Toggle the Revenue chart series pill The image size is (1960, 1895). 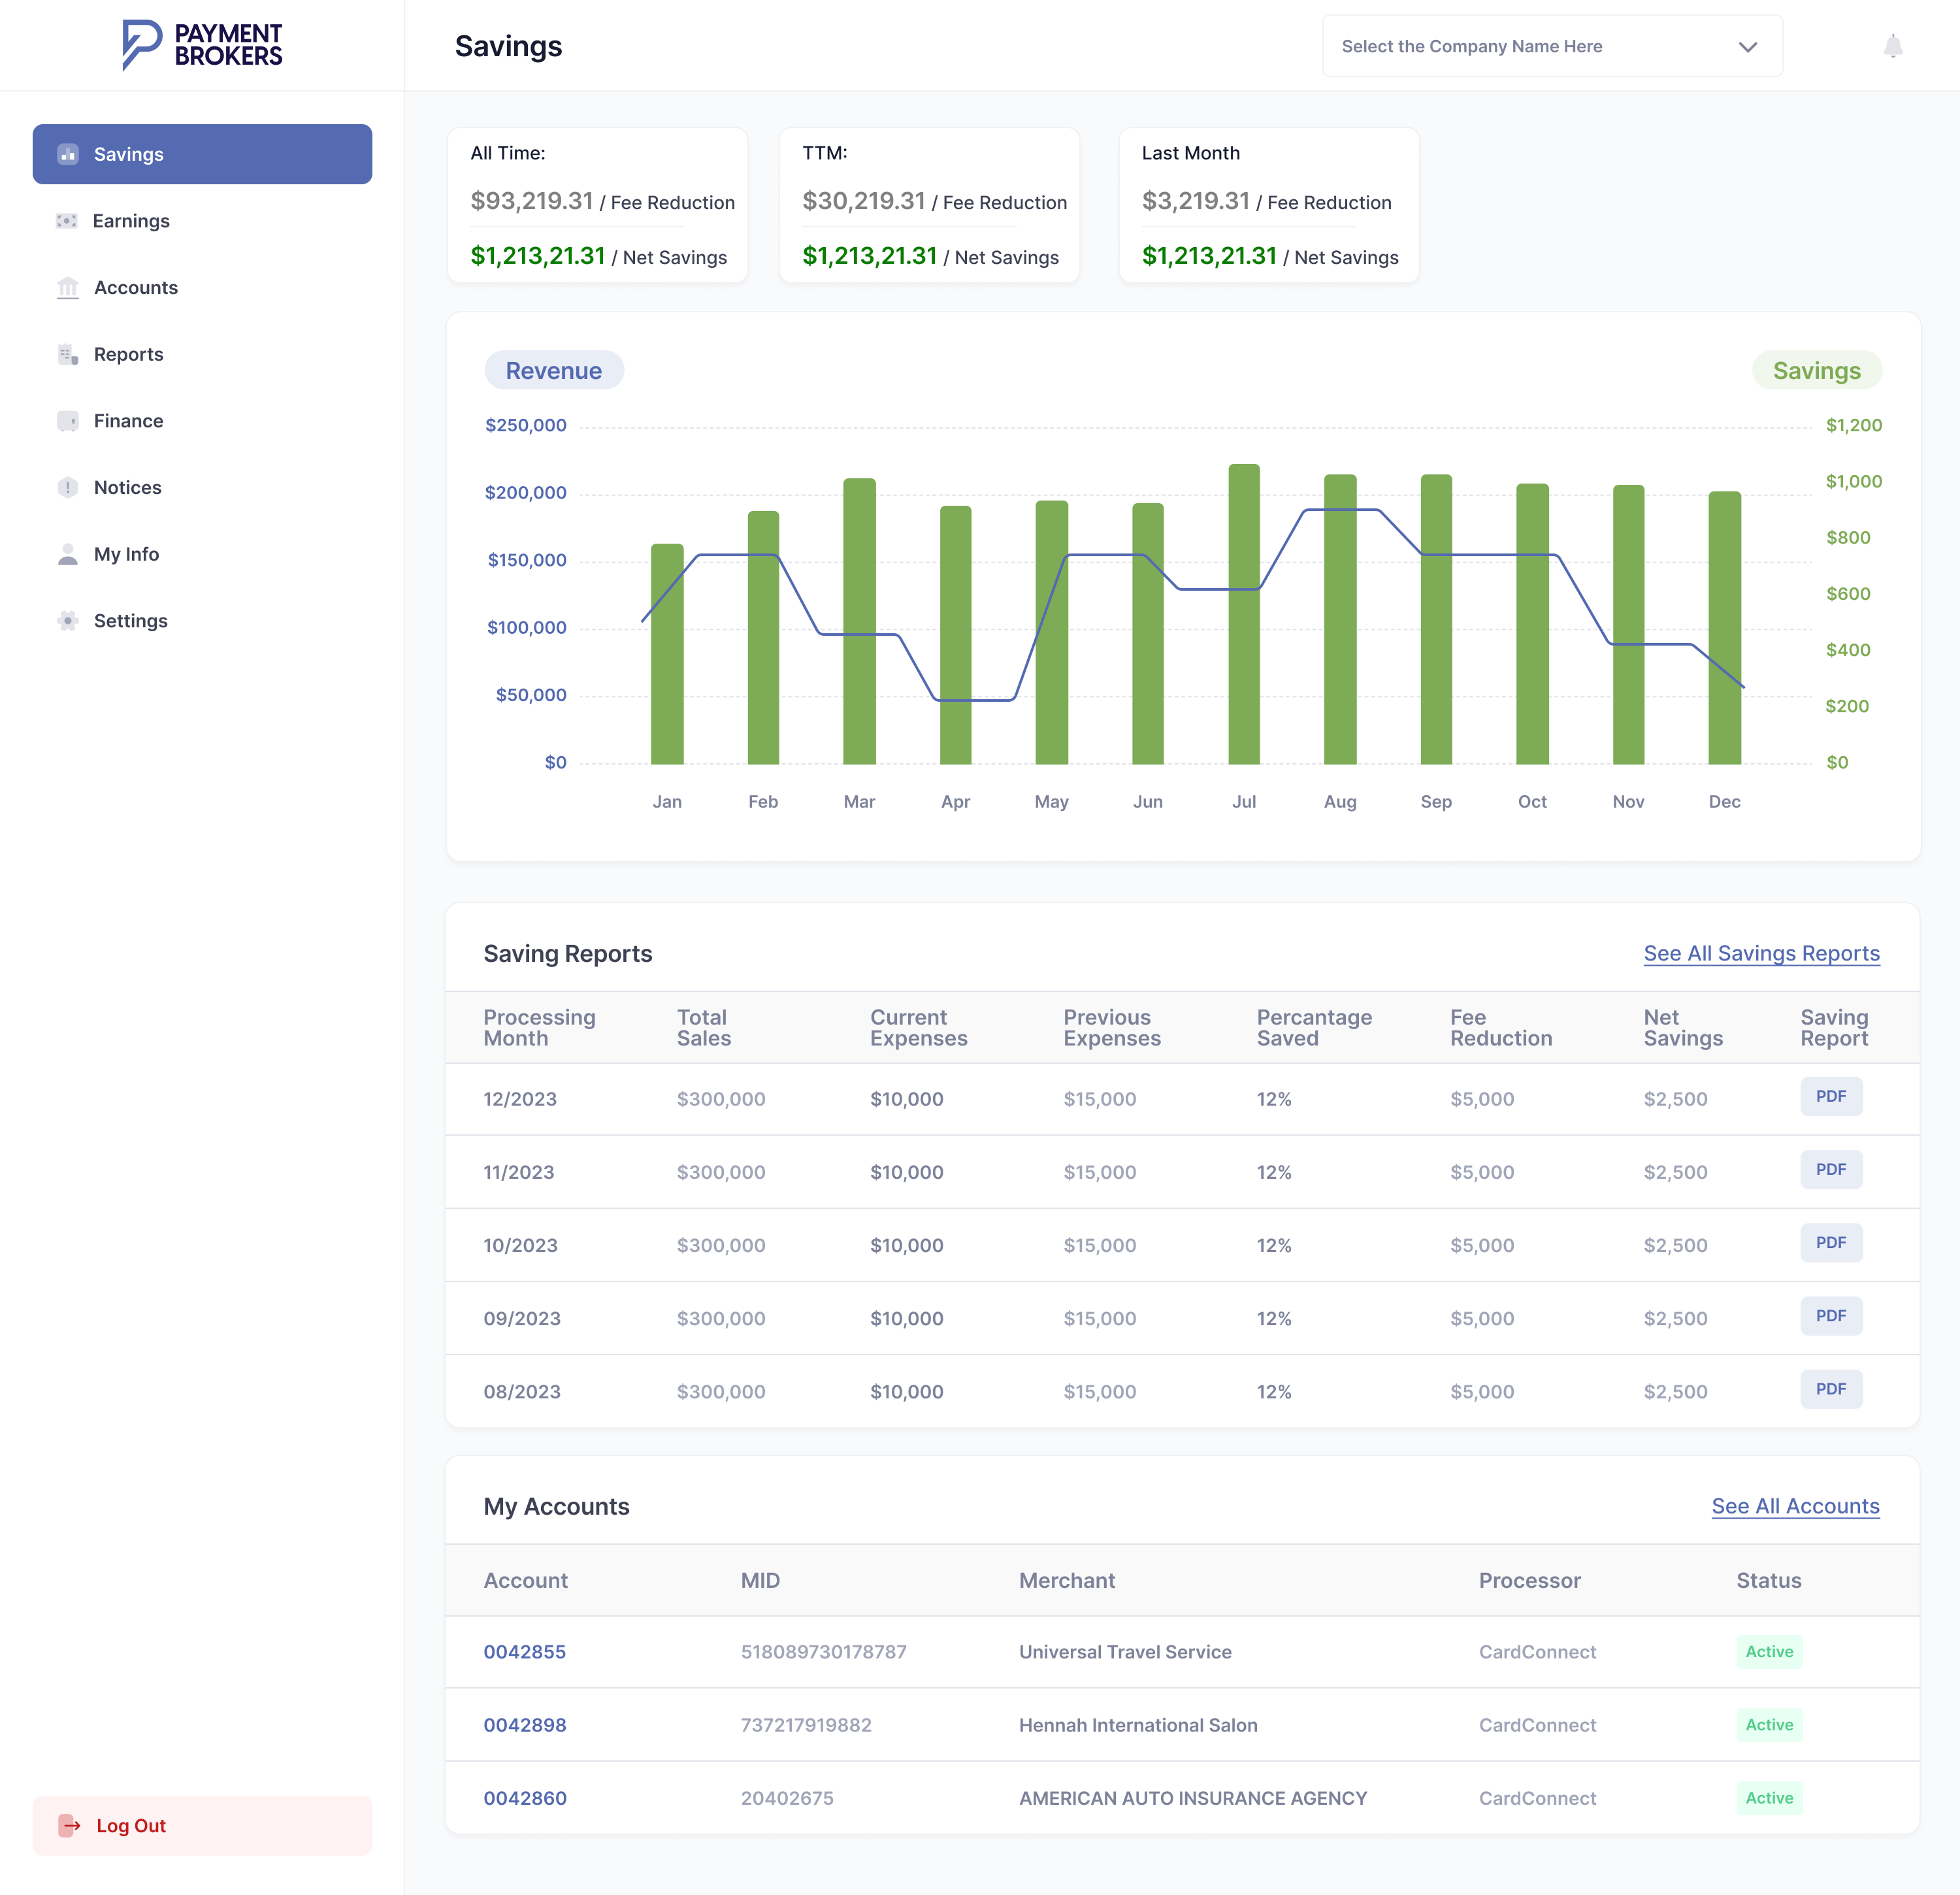click(554, 371)
